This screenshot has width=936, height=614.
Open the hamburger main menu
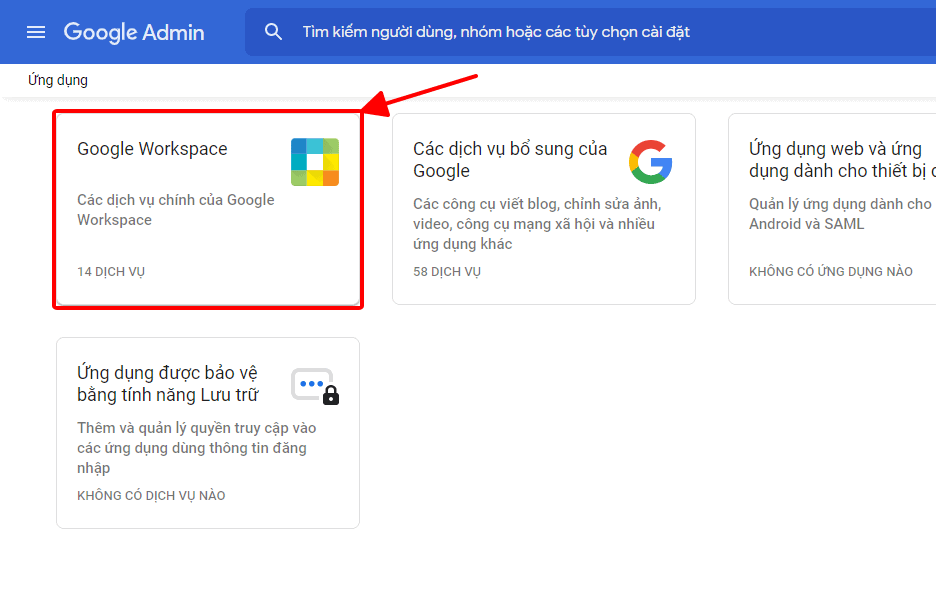coord(36,32)
